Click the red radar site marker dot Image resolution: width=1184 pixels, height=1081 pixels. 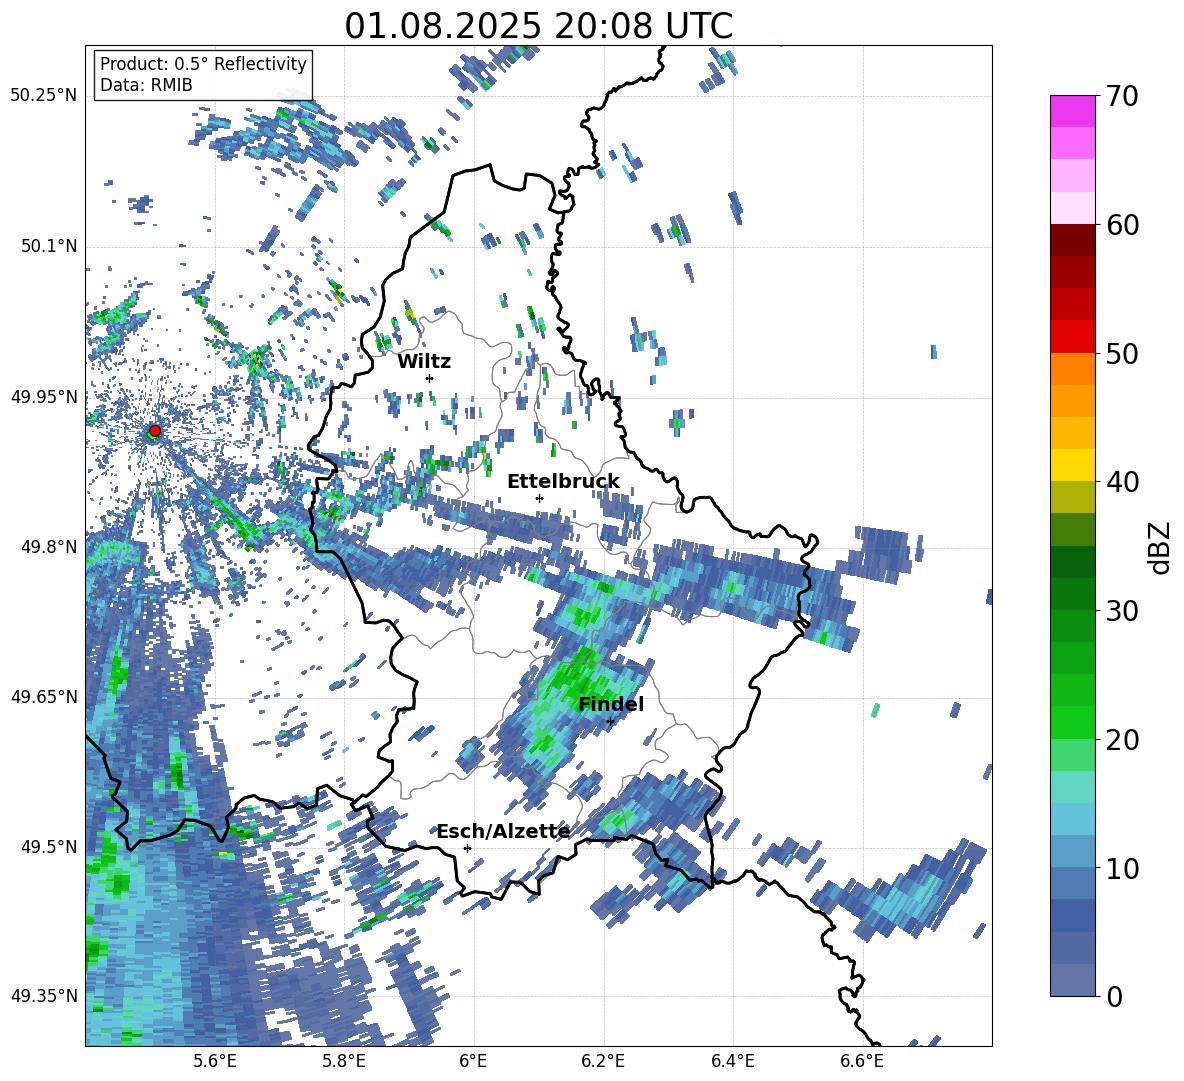click(x=155, y=431)
